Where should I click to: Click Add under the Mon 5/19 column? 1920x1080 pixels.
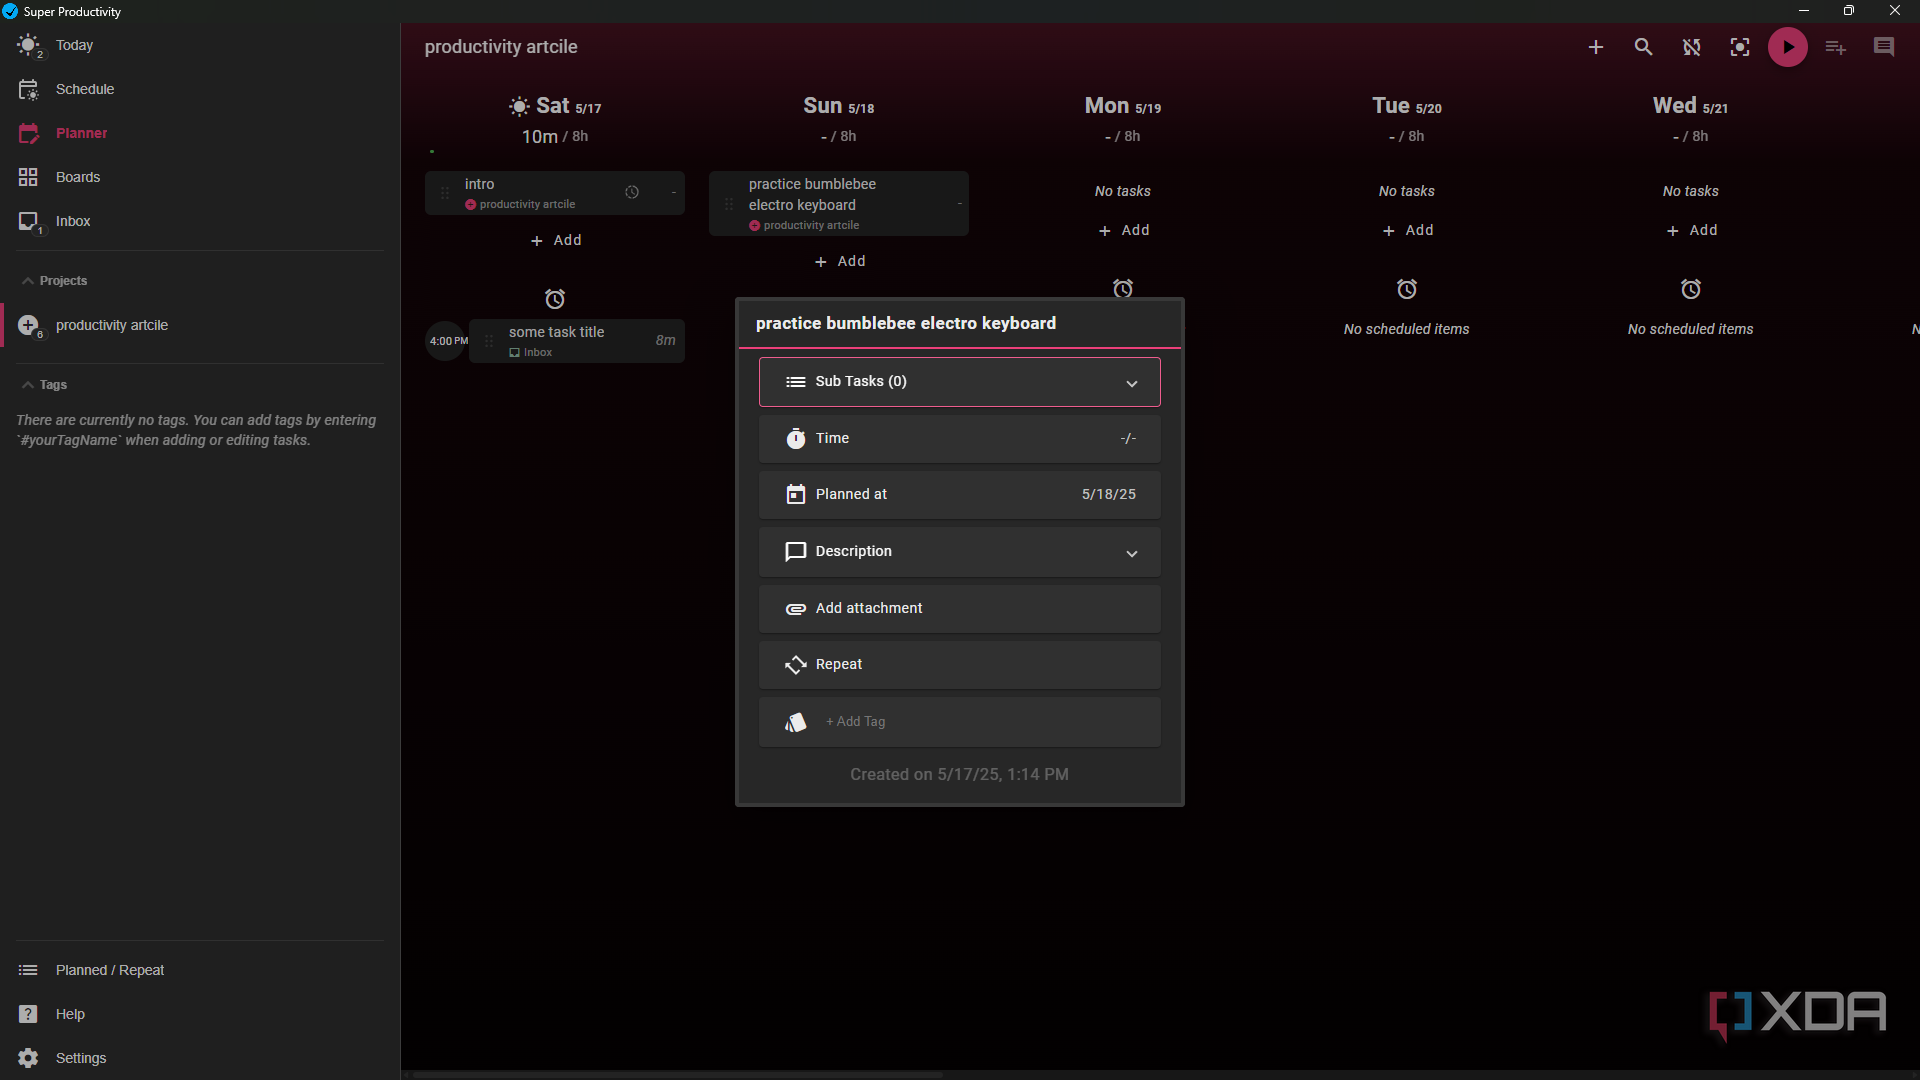point(1123,230)
